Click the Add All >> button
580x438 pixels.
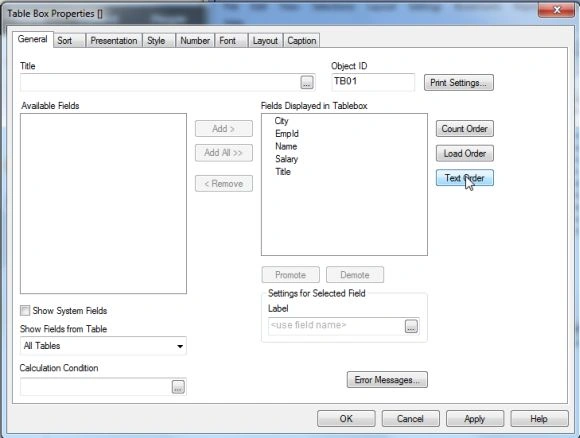[x=224, y=153]
